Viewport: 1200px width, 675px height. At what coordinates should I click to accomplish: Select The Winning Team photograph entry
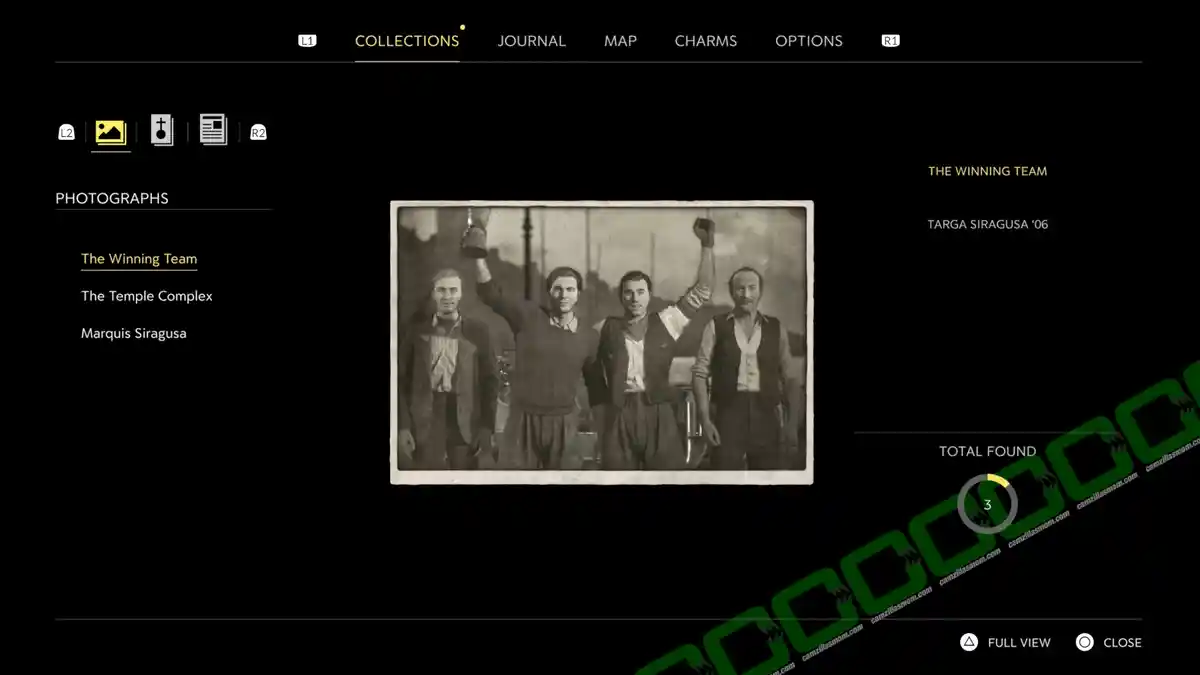(139, 259)
